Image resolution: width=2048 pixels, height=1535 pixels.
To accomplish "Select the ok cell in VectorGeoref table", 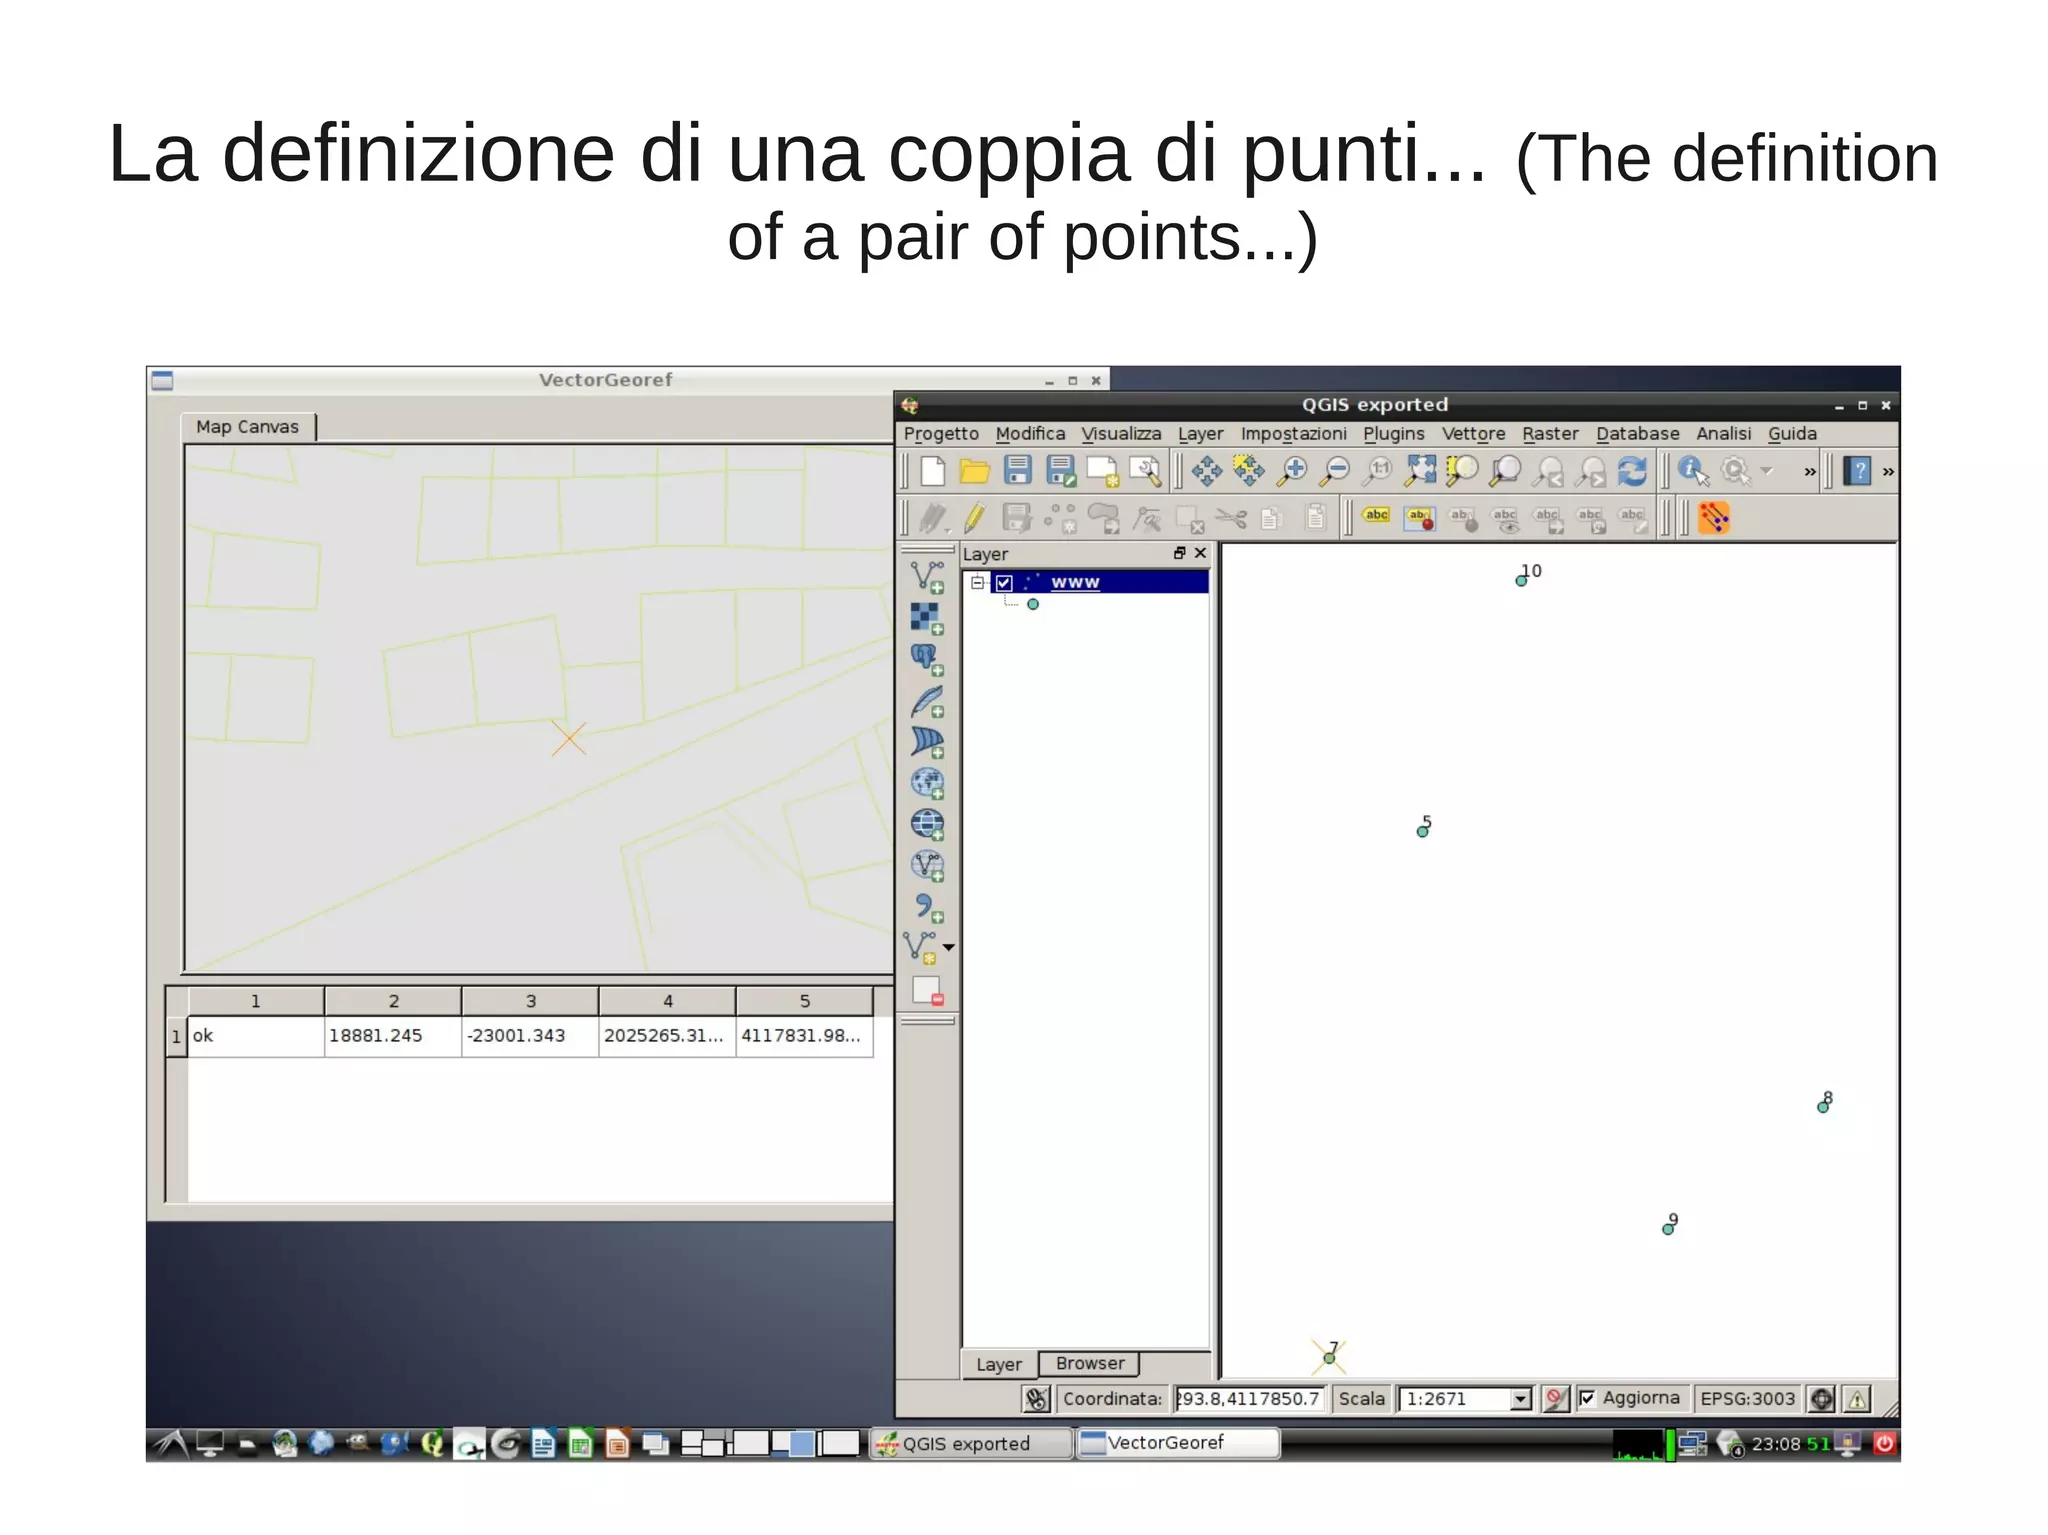I will [x=255, y=1036].
